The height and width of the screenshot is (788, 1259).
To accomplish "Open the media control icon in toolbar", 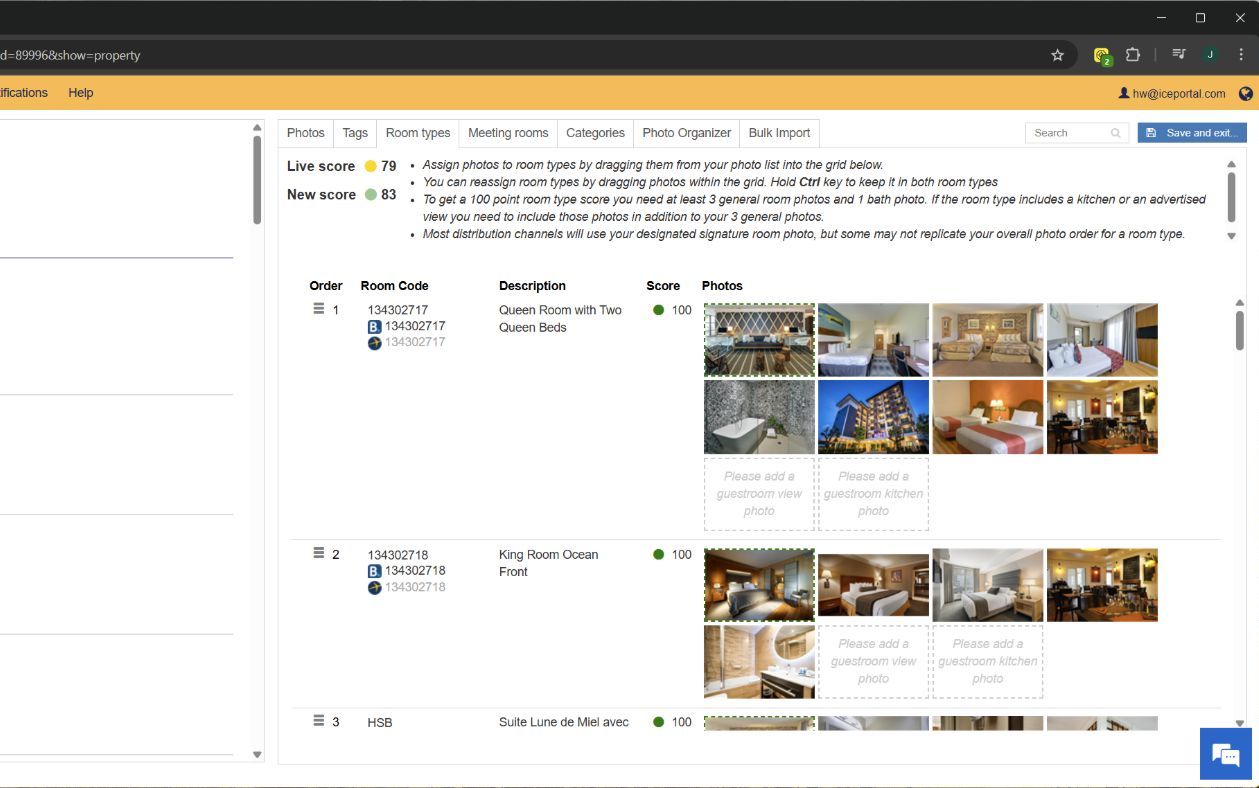I will [1179, 55].
